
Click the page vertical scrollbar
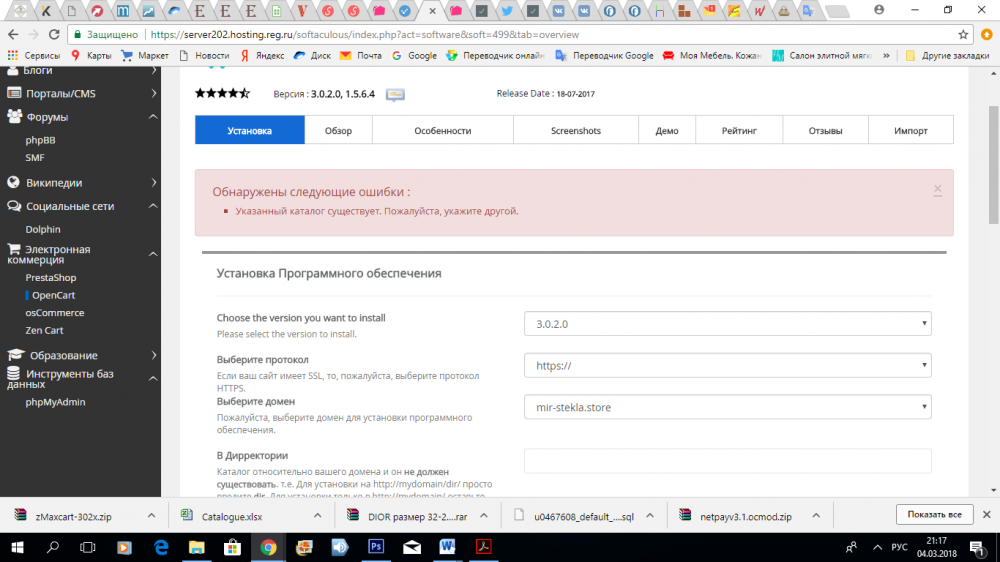(994, 166)
